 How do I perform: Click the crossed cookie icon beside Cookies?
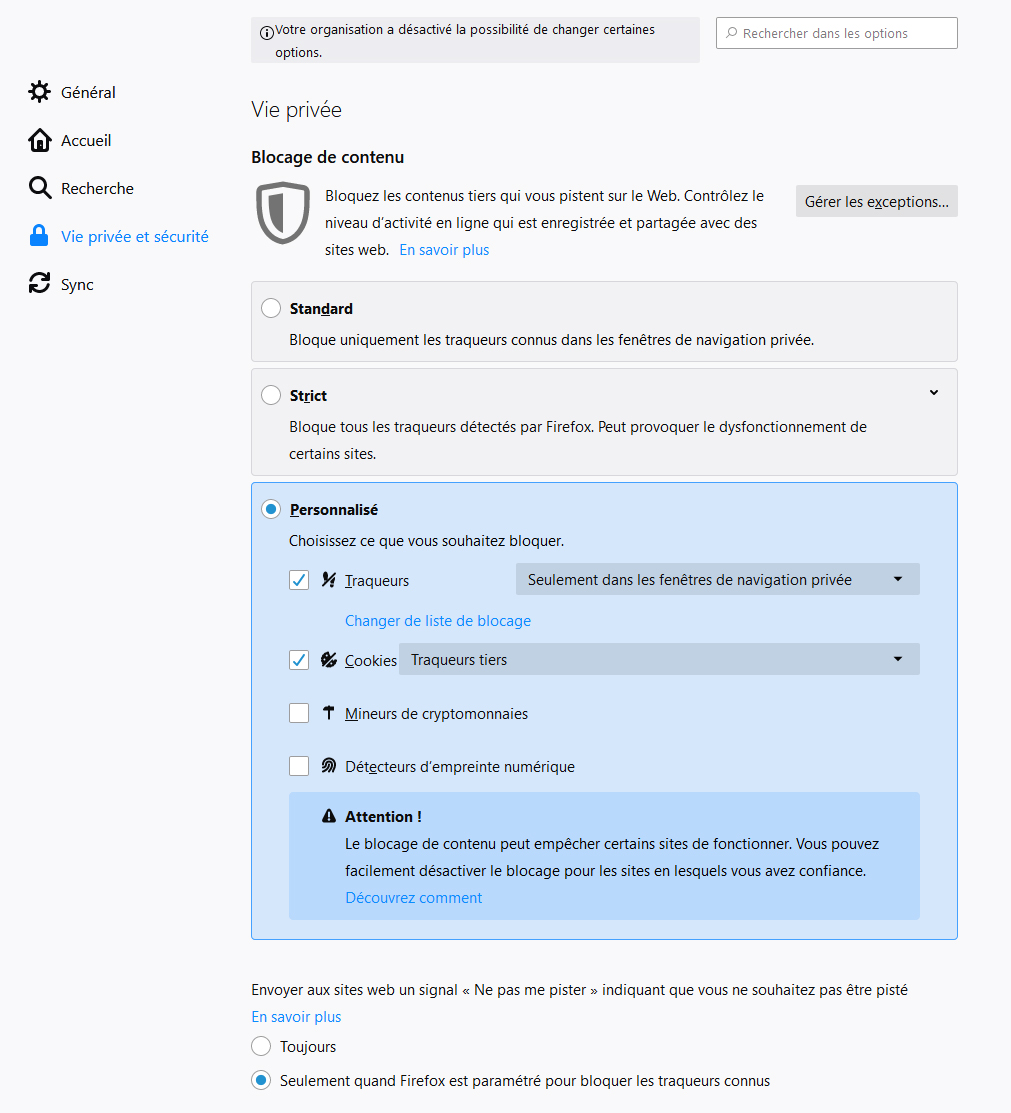[x=328, y=660]
